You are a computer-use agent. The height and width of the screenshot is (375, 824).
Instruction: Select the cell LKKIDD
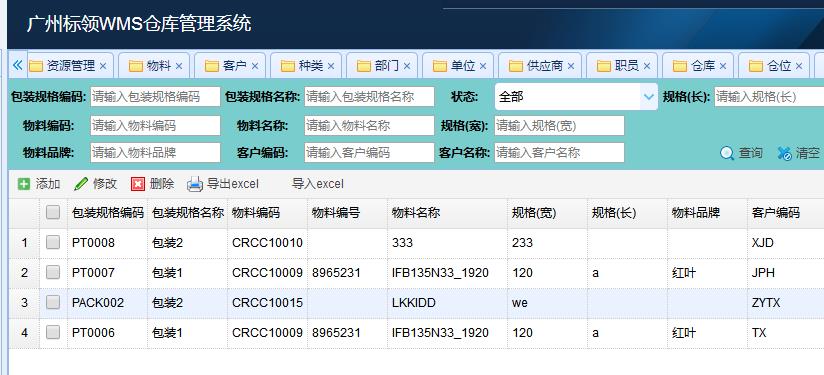tap(447, 303)
